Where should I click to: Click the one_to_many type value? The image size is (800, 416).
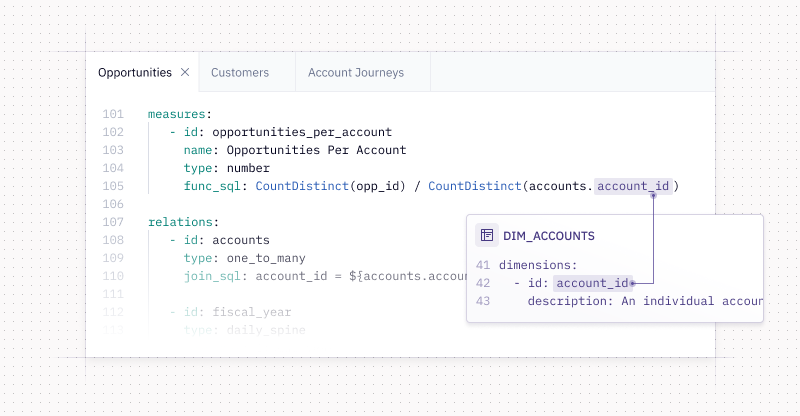coord(266,258)
